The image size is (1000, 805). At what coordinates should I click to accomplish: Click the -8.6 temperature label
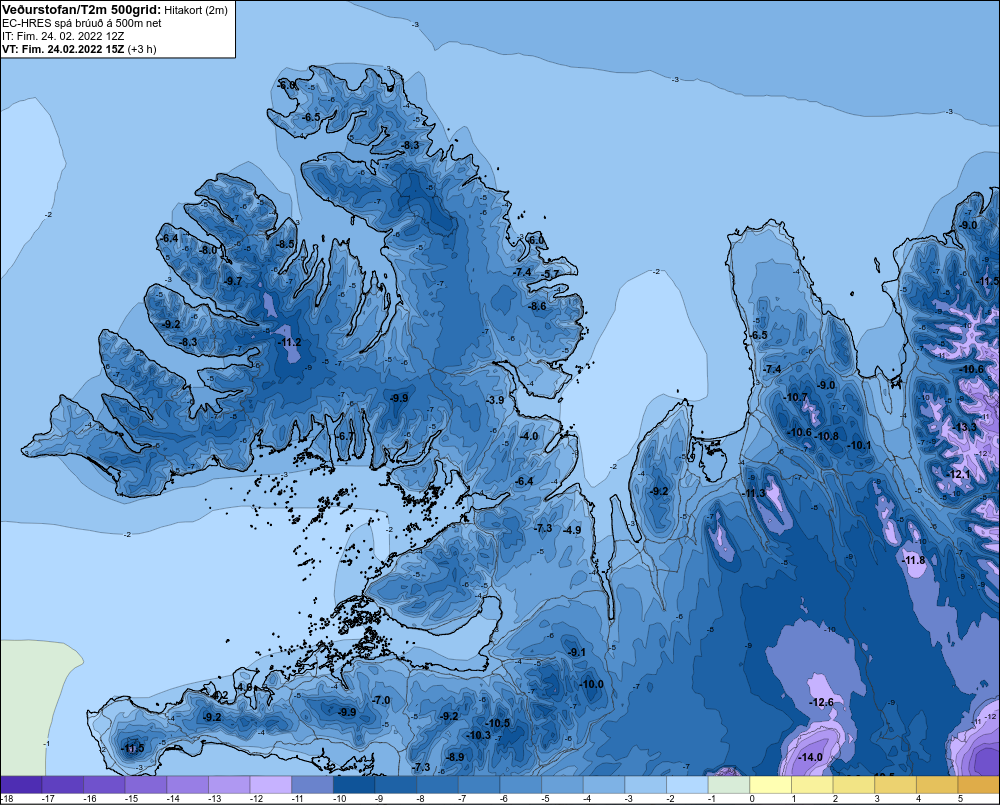[538, 306]
